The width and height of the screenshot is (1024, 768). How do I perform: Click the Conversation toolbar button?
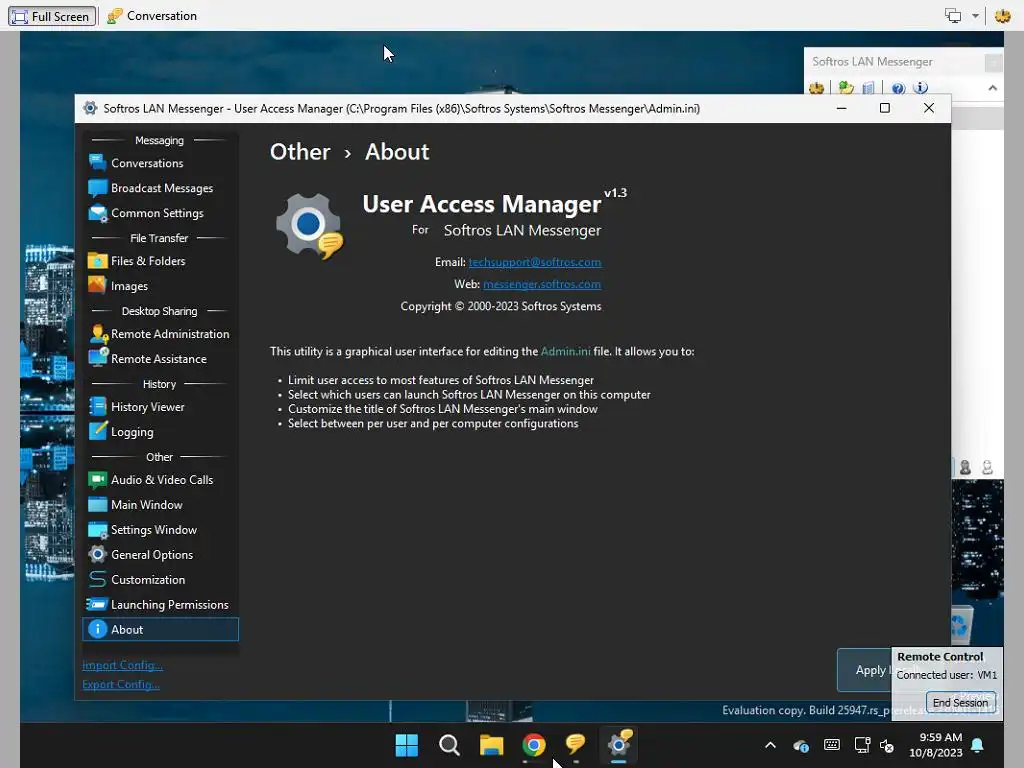pos(152,16)
